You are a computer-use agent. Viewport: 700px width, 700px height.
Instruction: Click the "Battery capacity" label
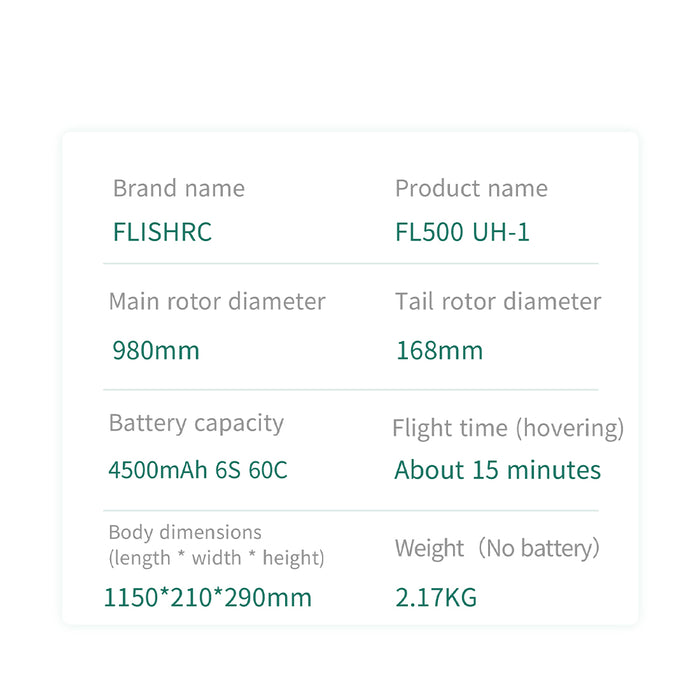tap(196, 423)
